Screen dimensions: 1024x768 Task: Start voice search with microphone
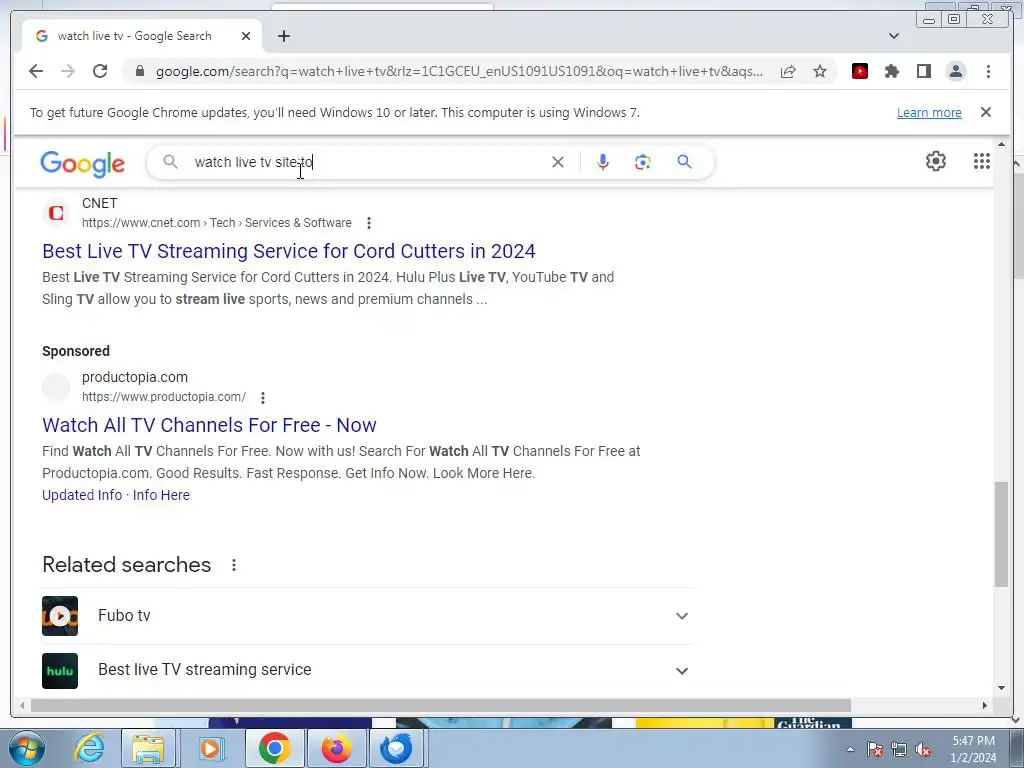point(603,162)
